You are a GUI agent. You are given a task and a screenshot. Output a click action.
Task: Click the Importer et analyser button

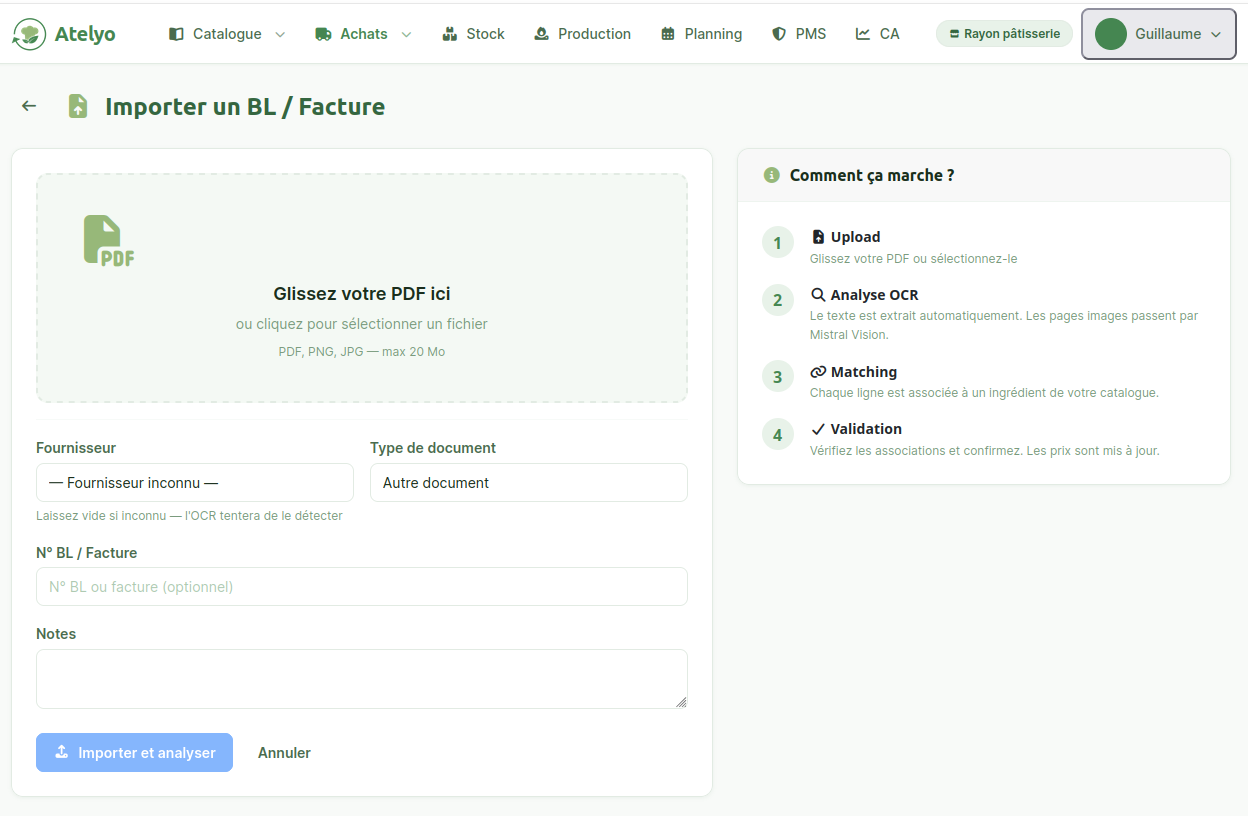[134, 753]
